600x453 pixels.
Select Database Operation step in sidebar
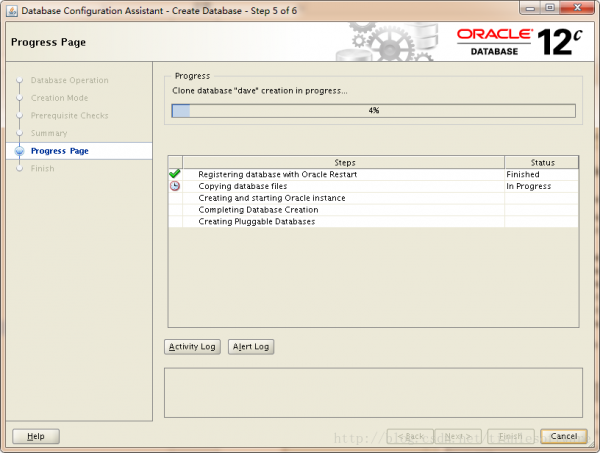(x=70, y=80)
